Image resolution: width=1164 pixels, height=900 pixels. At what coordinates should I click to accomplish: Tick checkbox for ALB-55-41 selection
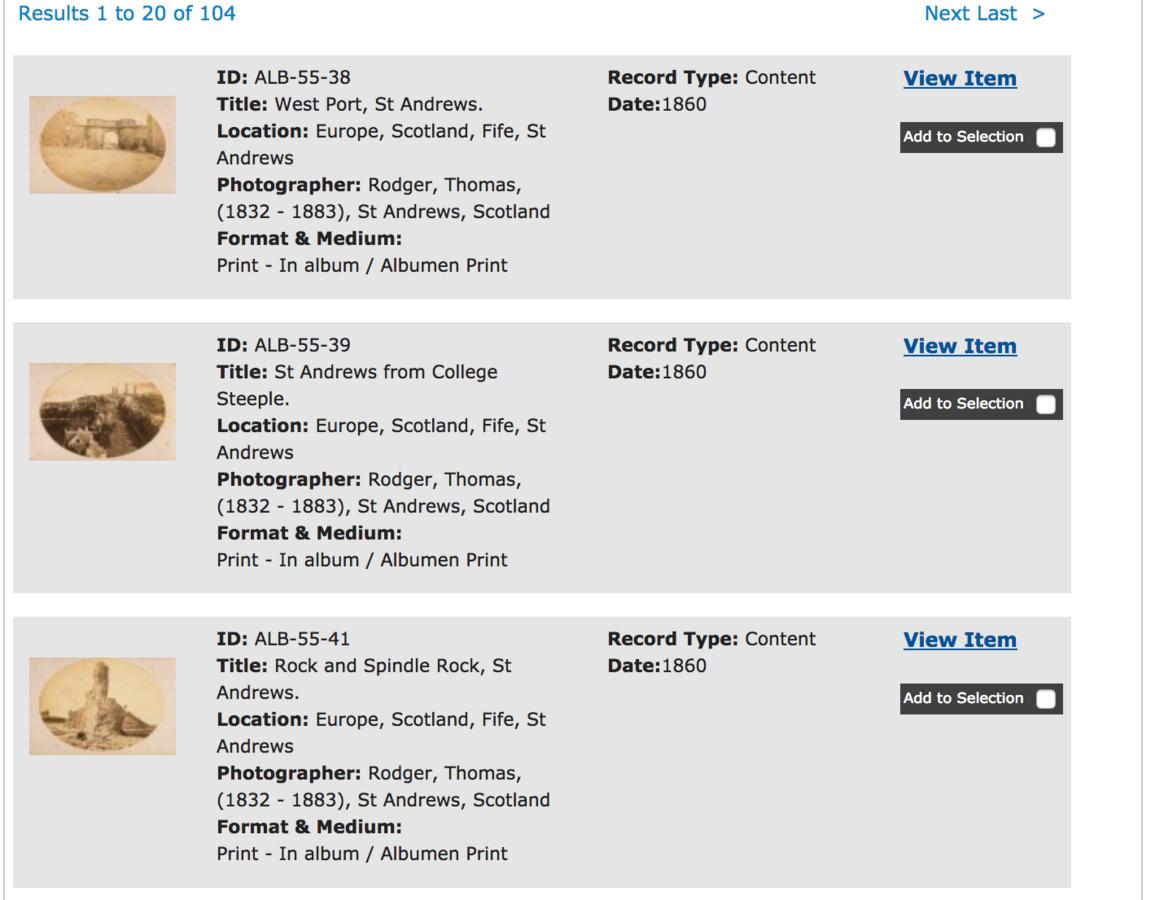1045,699
